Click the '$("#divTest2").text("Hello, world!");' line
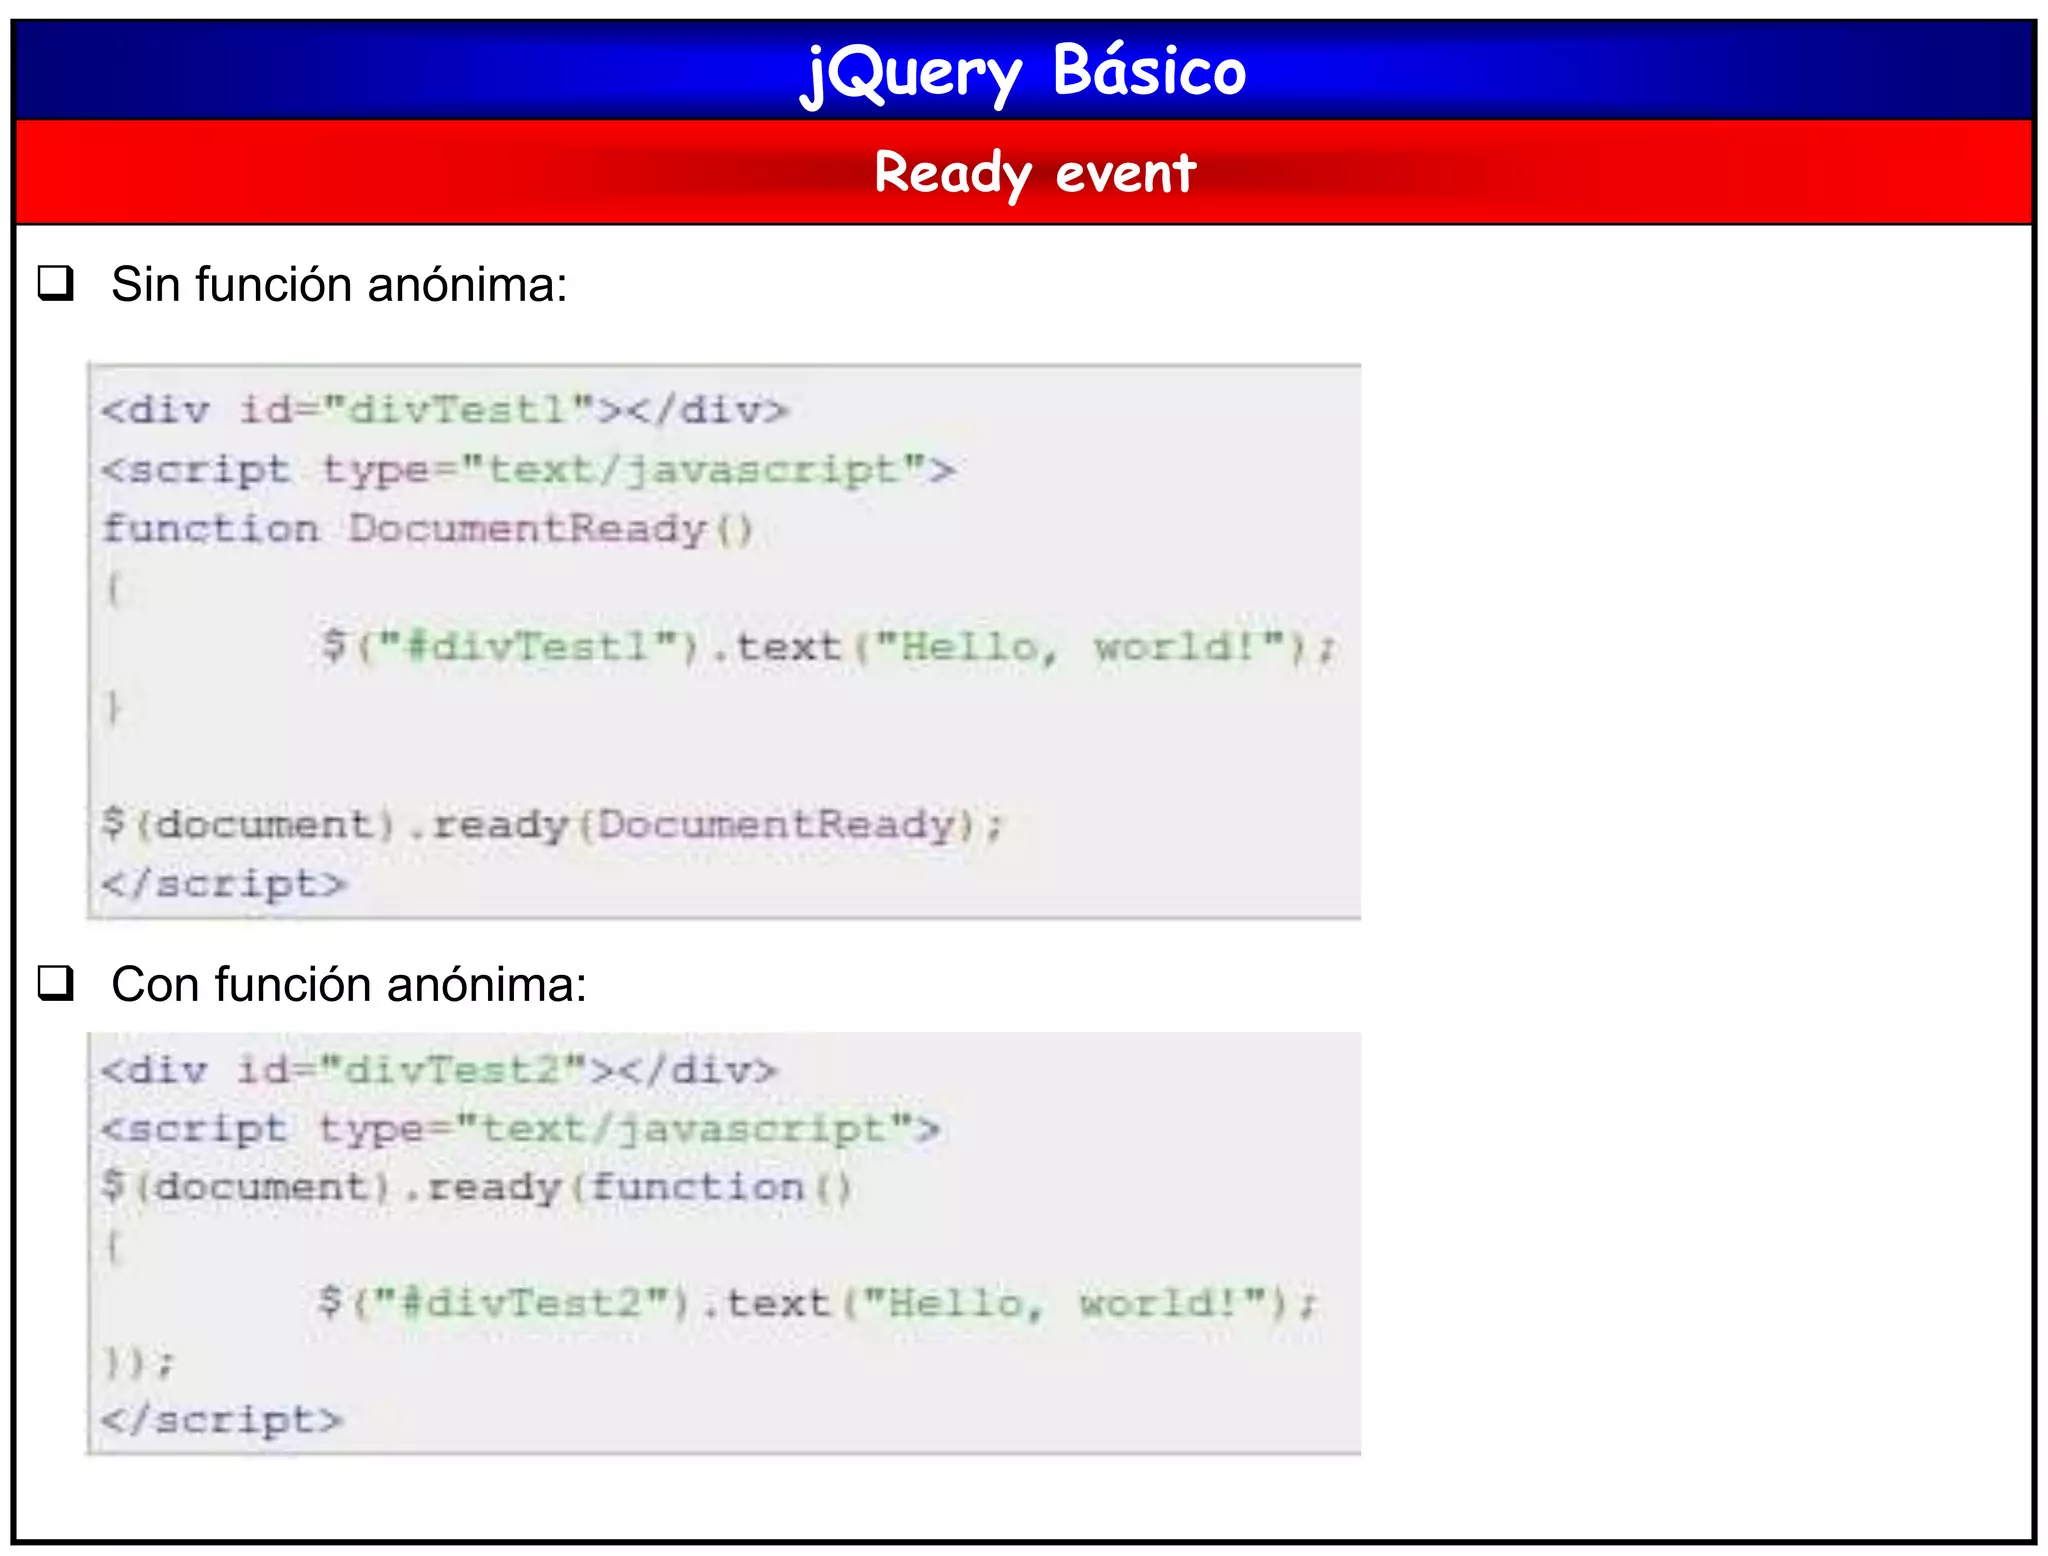 pyautogui.click(x=818, y=1303)
